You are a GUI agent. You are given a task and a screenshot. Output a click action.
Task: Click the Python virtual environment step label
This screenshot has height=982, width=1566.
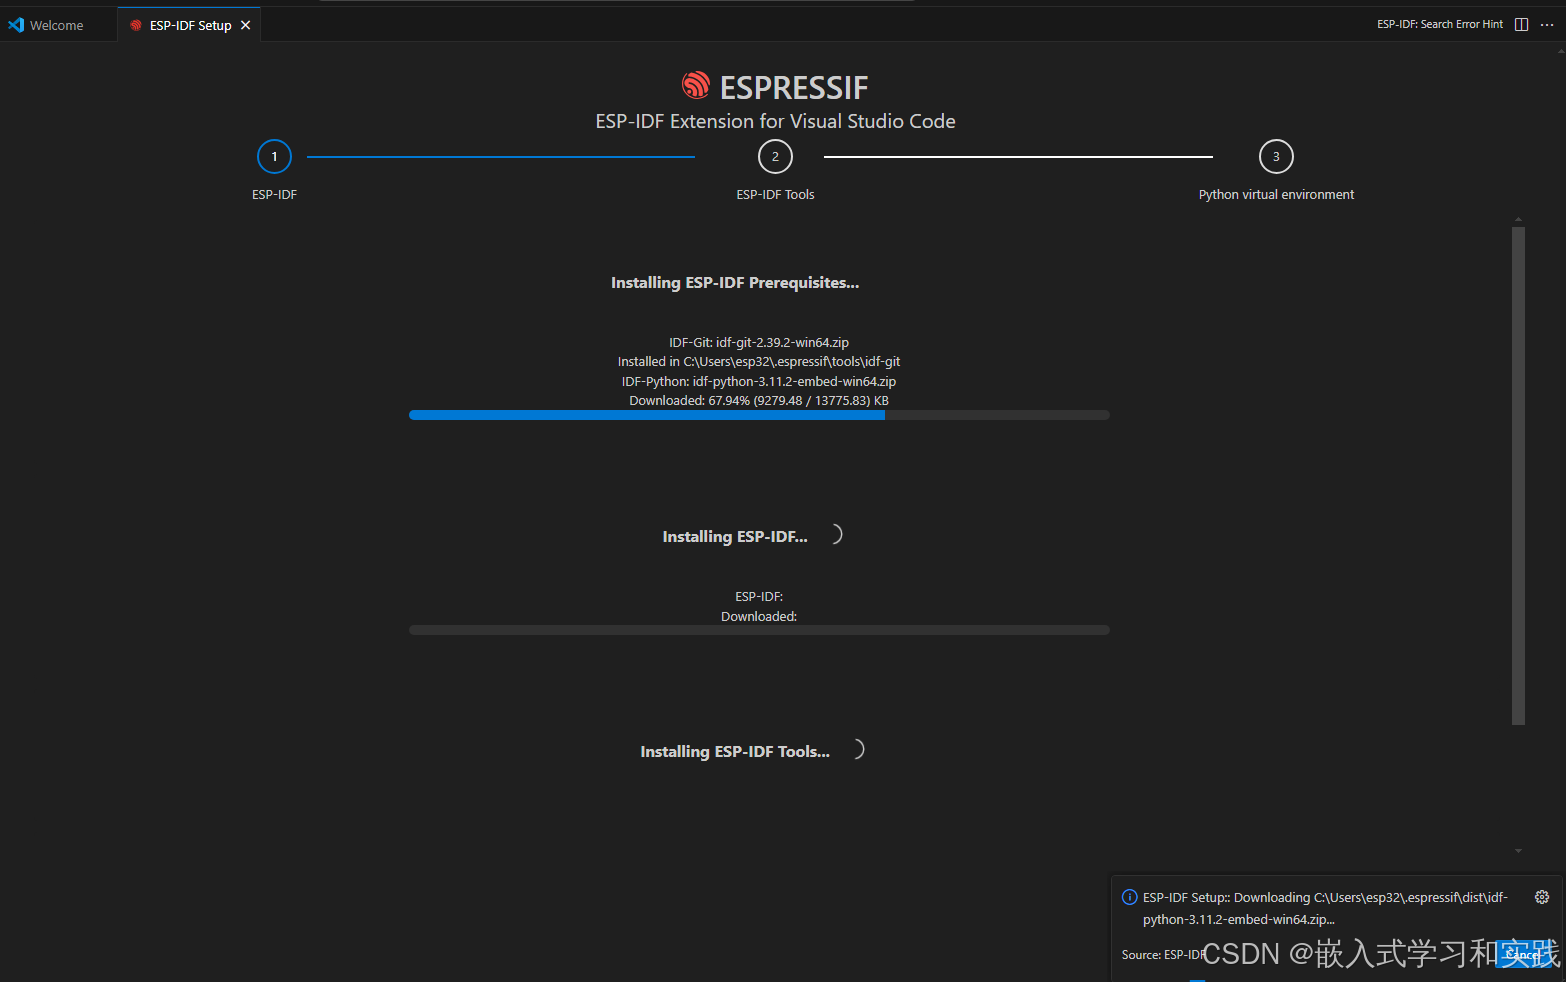click(x=1276, y=195)
